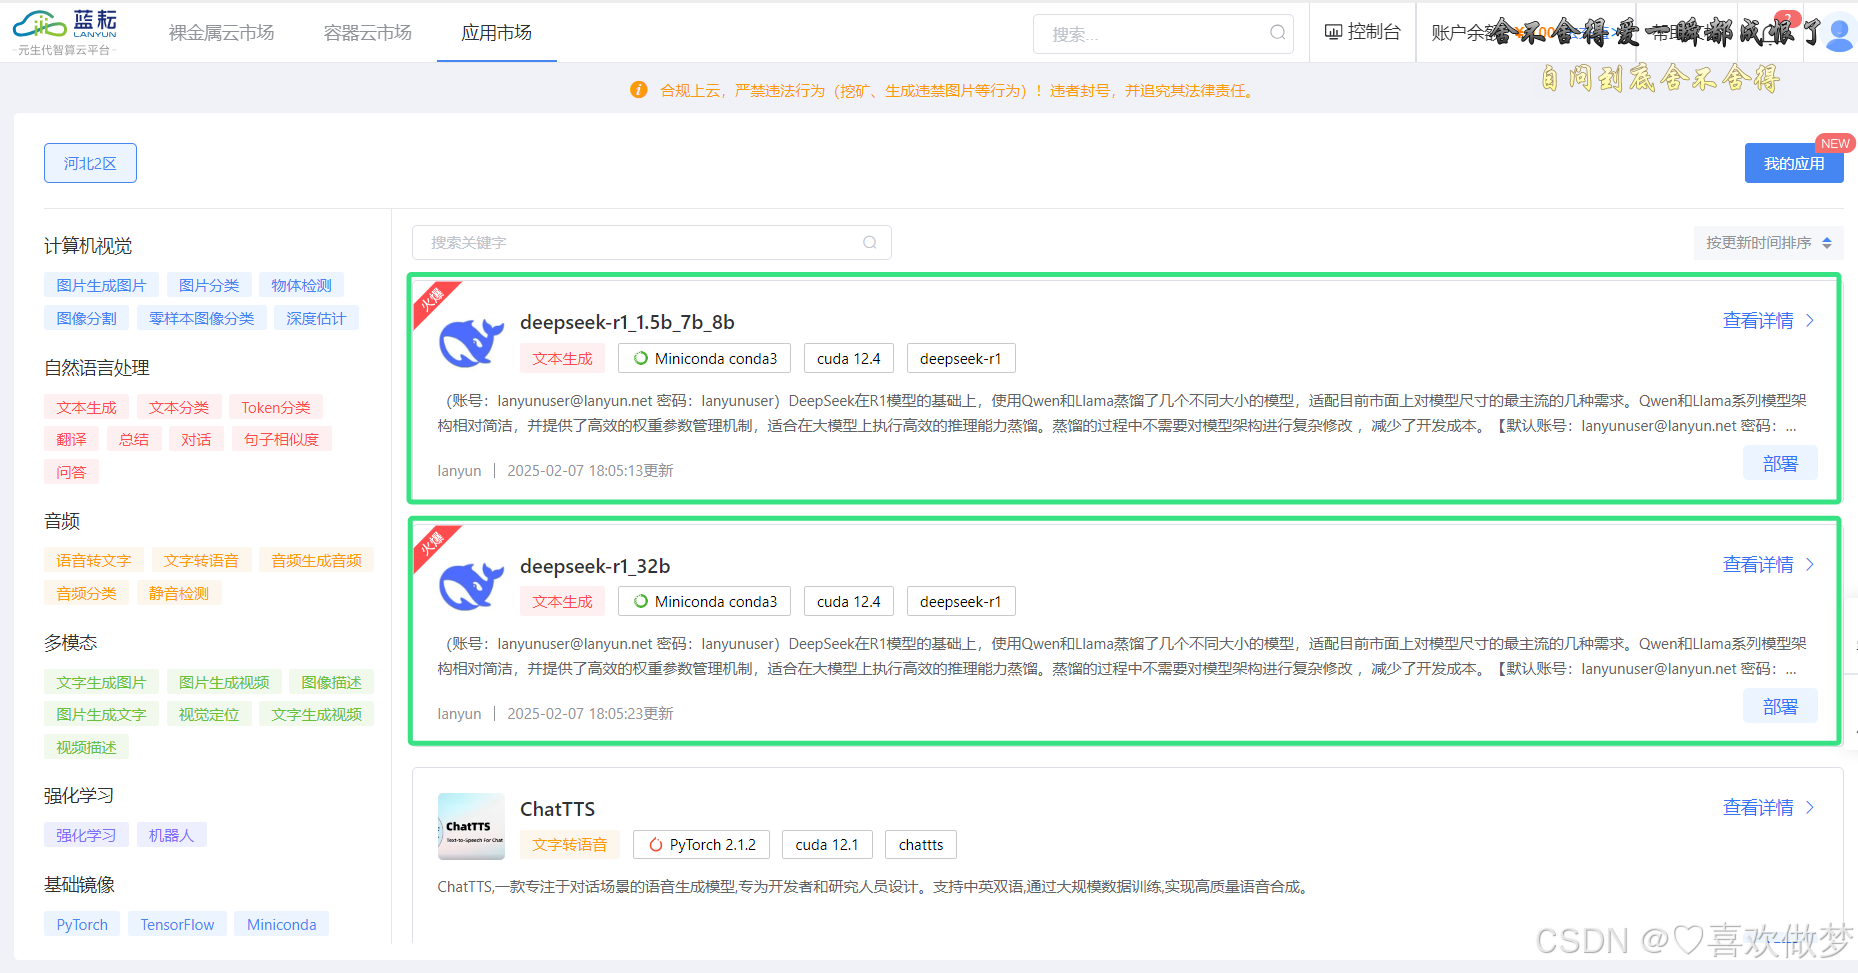Filter by 图片分类 tag
Screen dimensions: 1858x973
pos(209,286)
